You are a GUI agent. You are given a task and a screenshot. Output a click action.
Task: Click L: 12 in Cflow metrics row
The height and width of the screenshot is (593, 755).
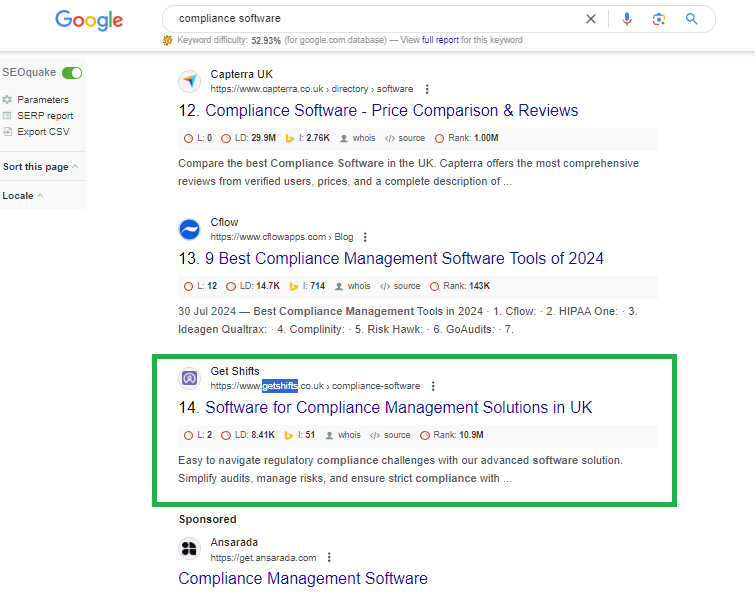(200, 286)
